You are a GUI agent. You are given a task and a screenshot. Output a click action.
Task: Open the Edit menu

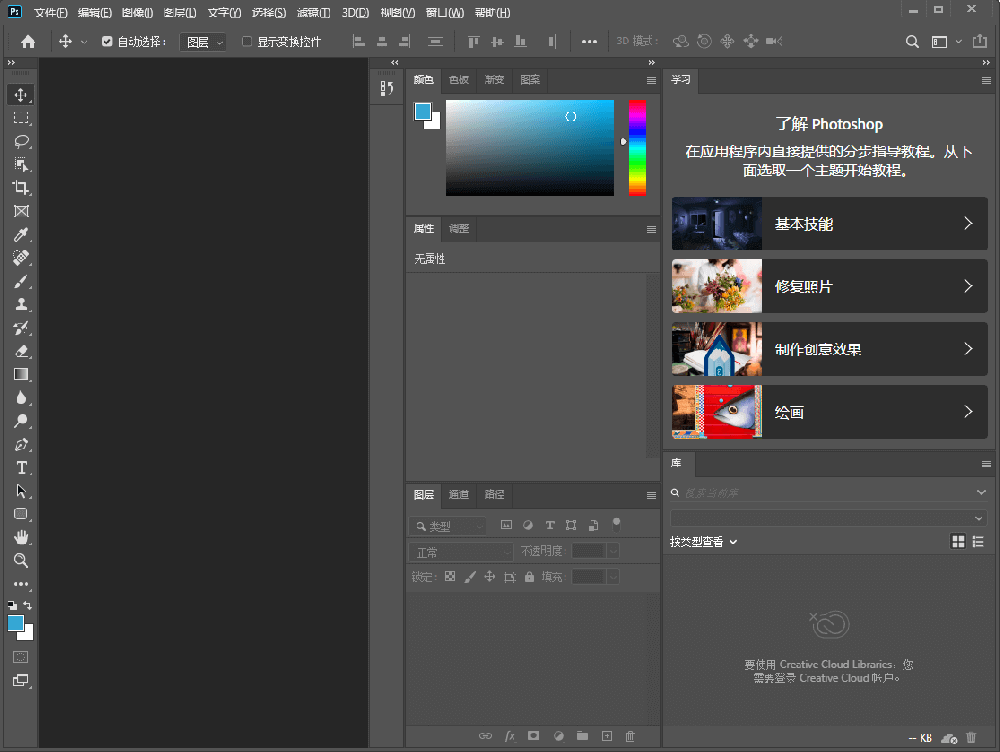coord(94,13)
